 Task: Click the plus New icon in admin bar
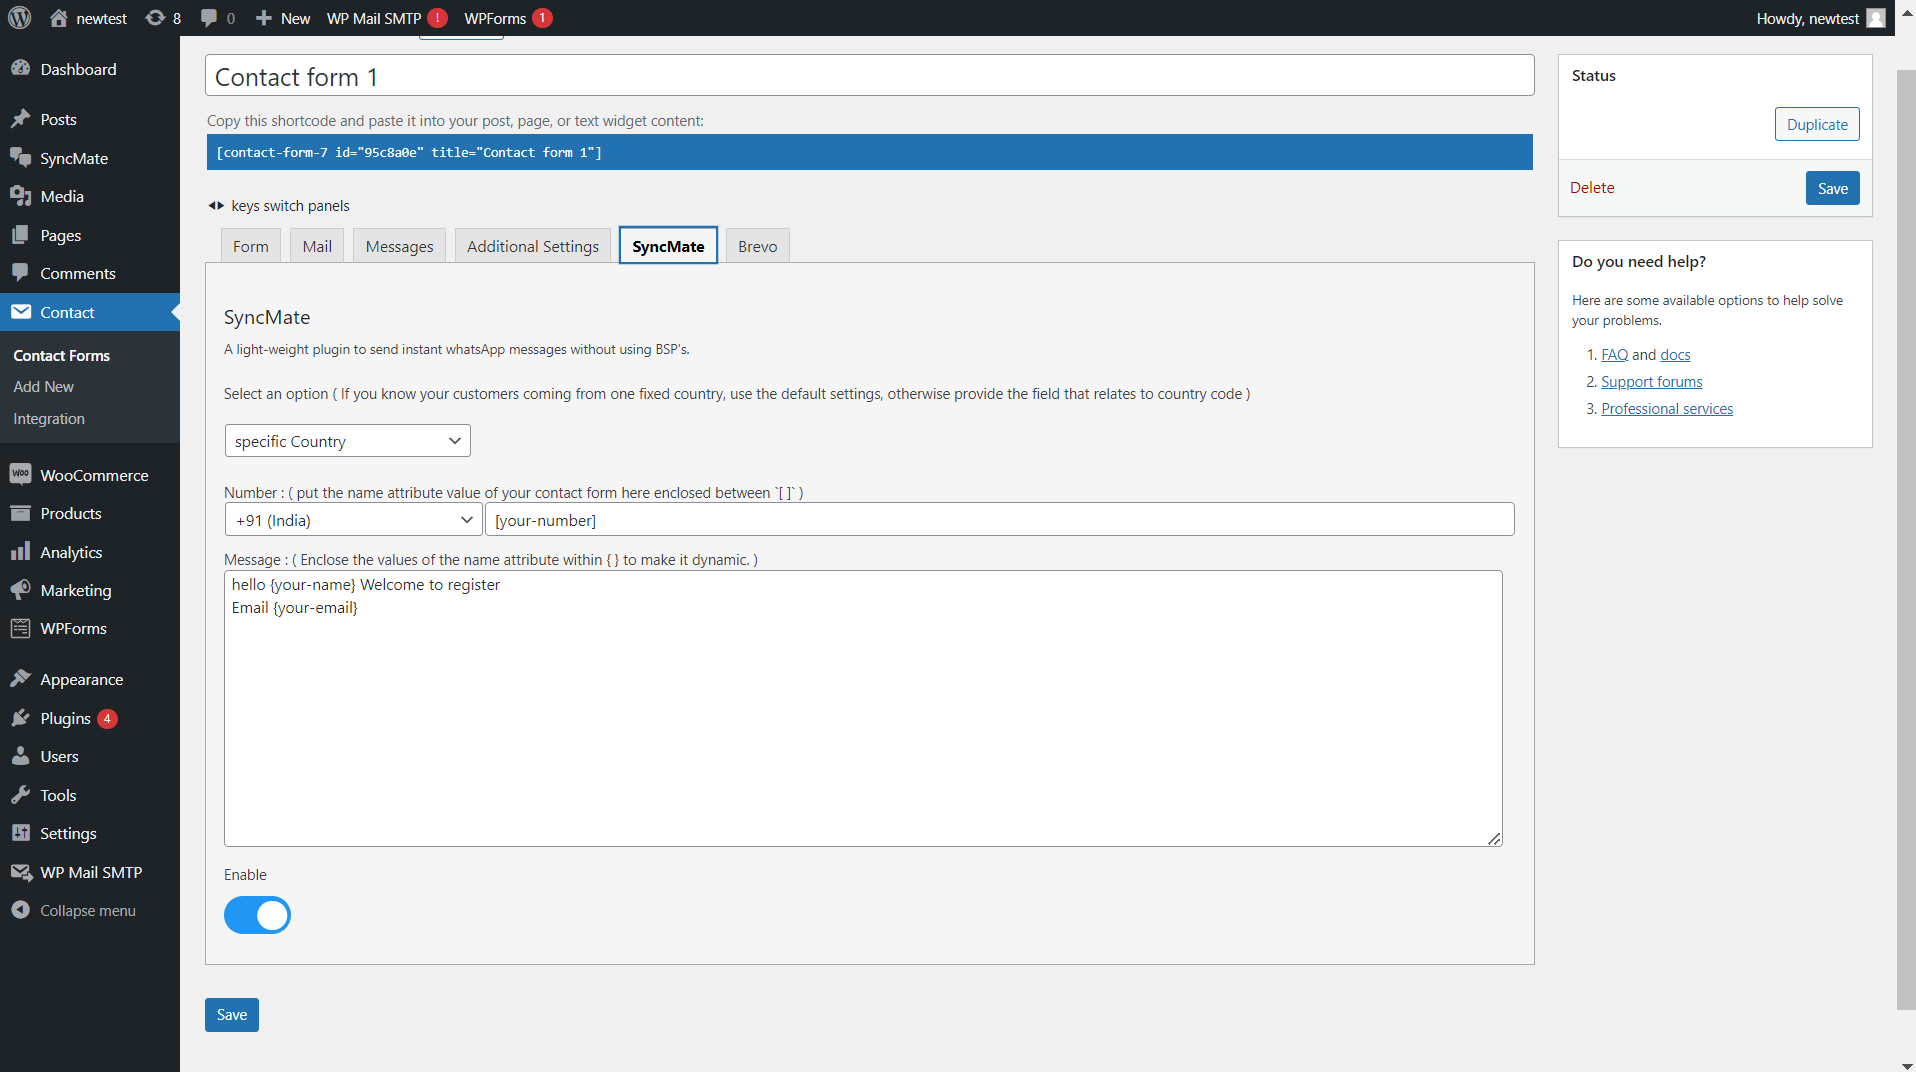264,18
